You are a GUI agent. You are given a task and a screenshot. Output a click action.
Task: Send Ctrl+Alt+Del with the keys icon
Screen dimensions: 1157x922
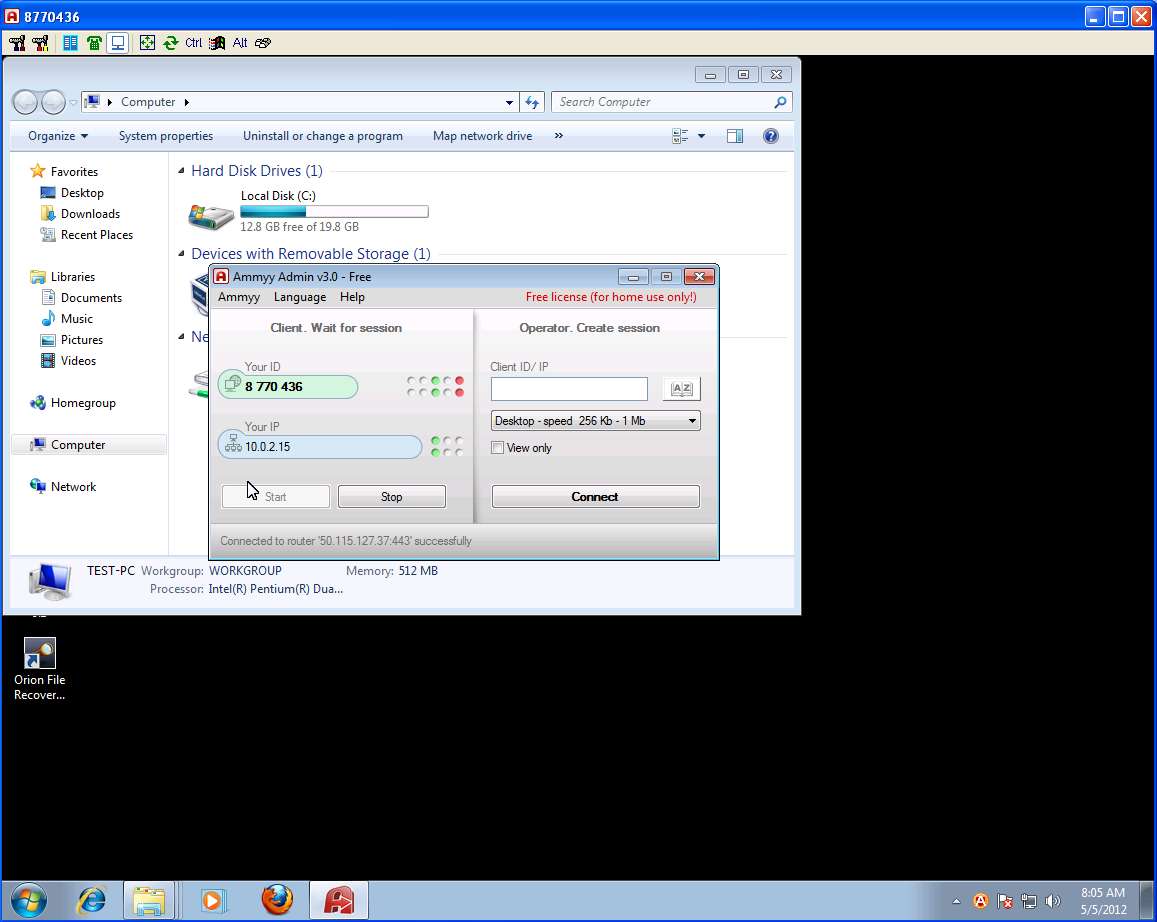(263, 43)
